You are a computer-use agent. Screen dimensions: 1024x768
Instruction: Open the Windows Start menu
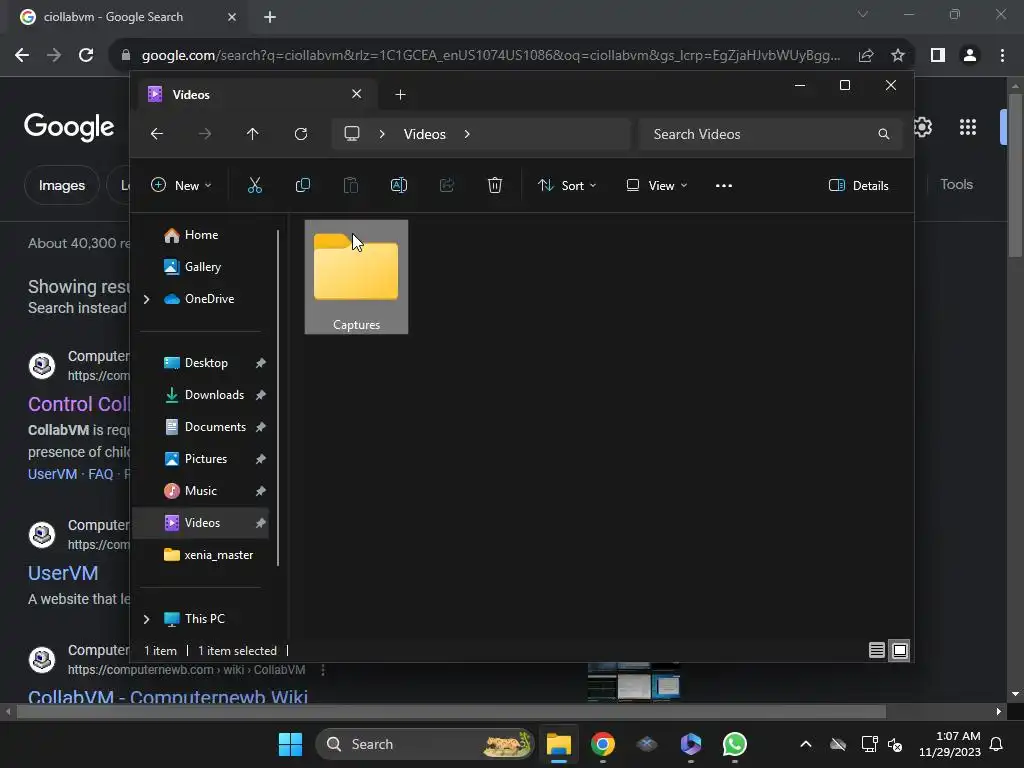[x=290, y=744]
